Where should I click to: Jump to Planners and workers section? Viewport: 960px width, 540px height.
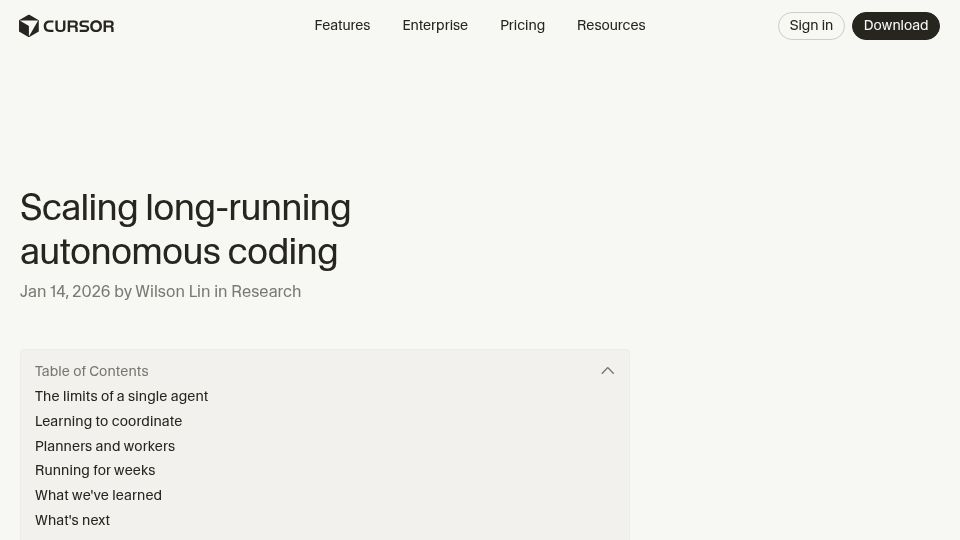(x=105, y=446)
